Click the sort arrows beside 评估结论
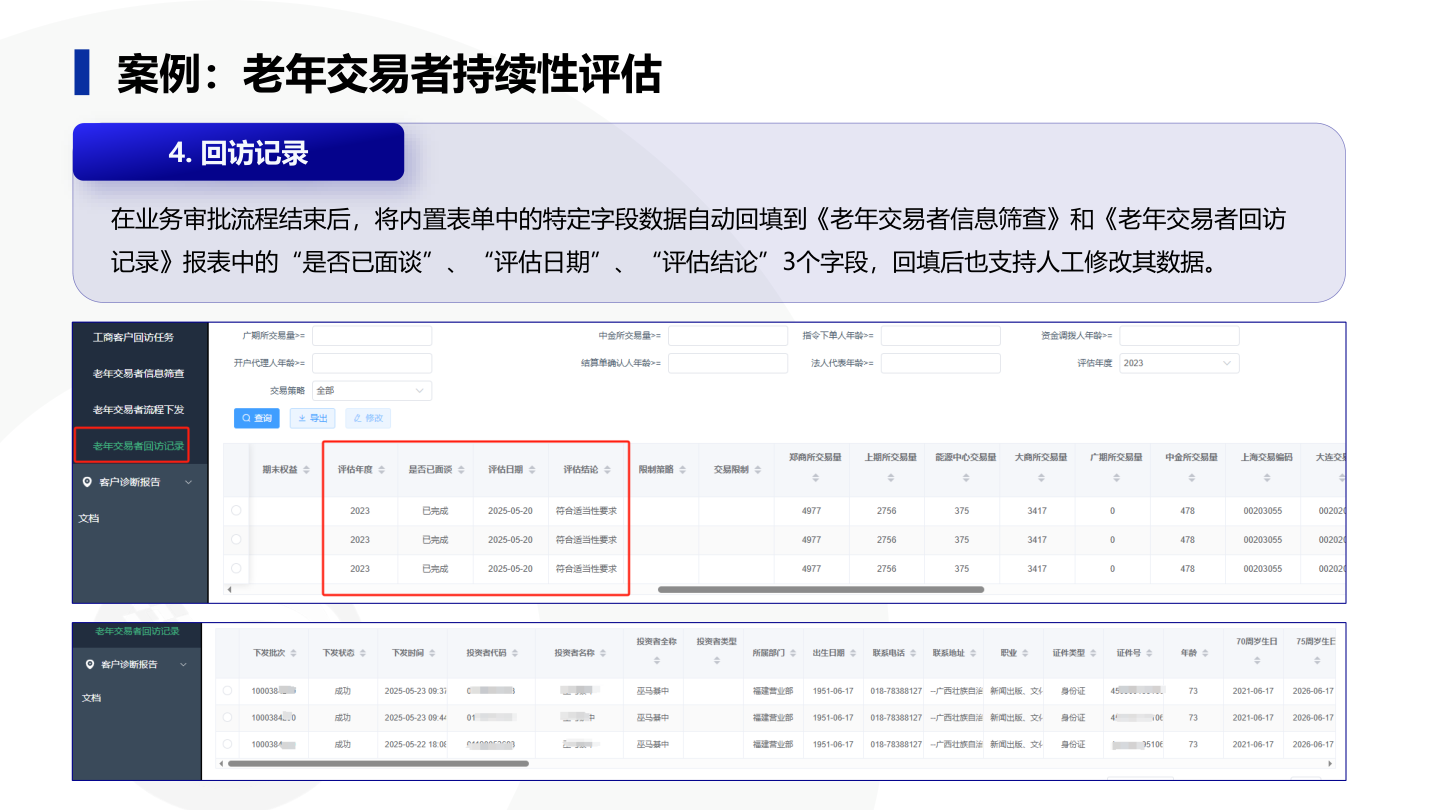Screen dimensions: 1440x810 coord(607,470)
